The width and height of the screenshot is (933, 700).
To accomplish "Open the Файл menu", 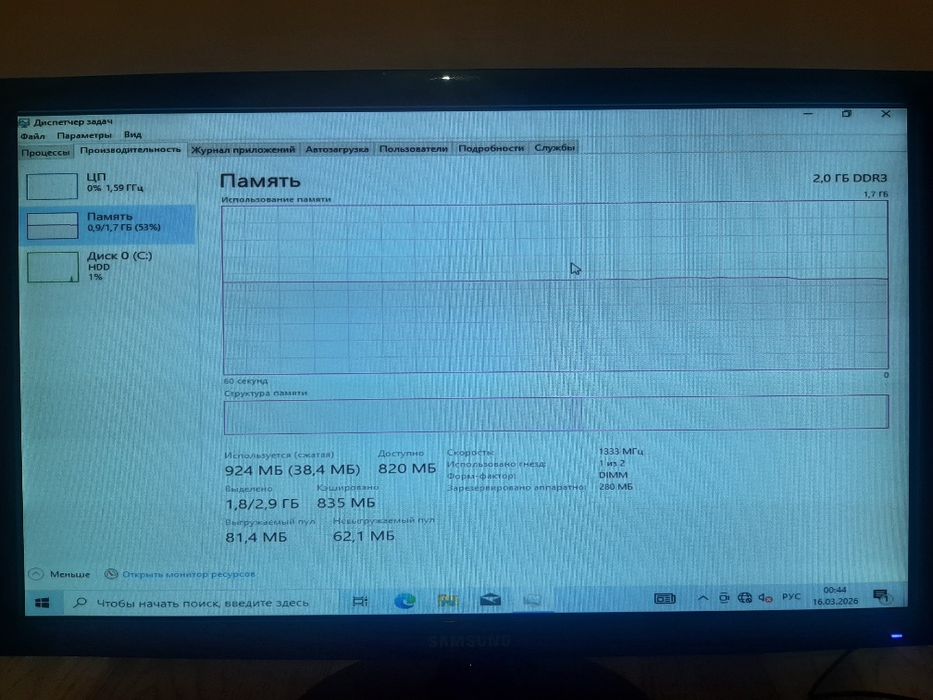I will [32, 136].
